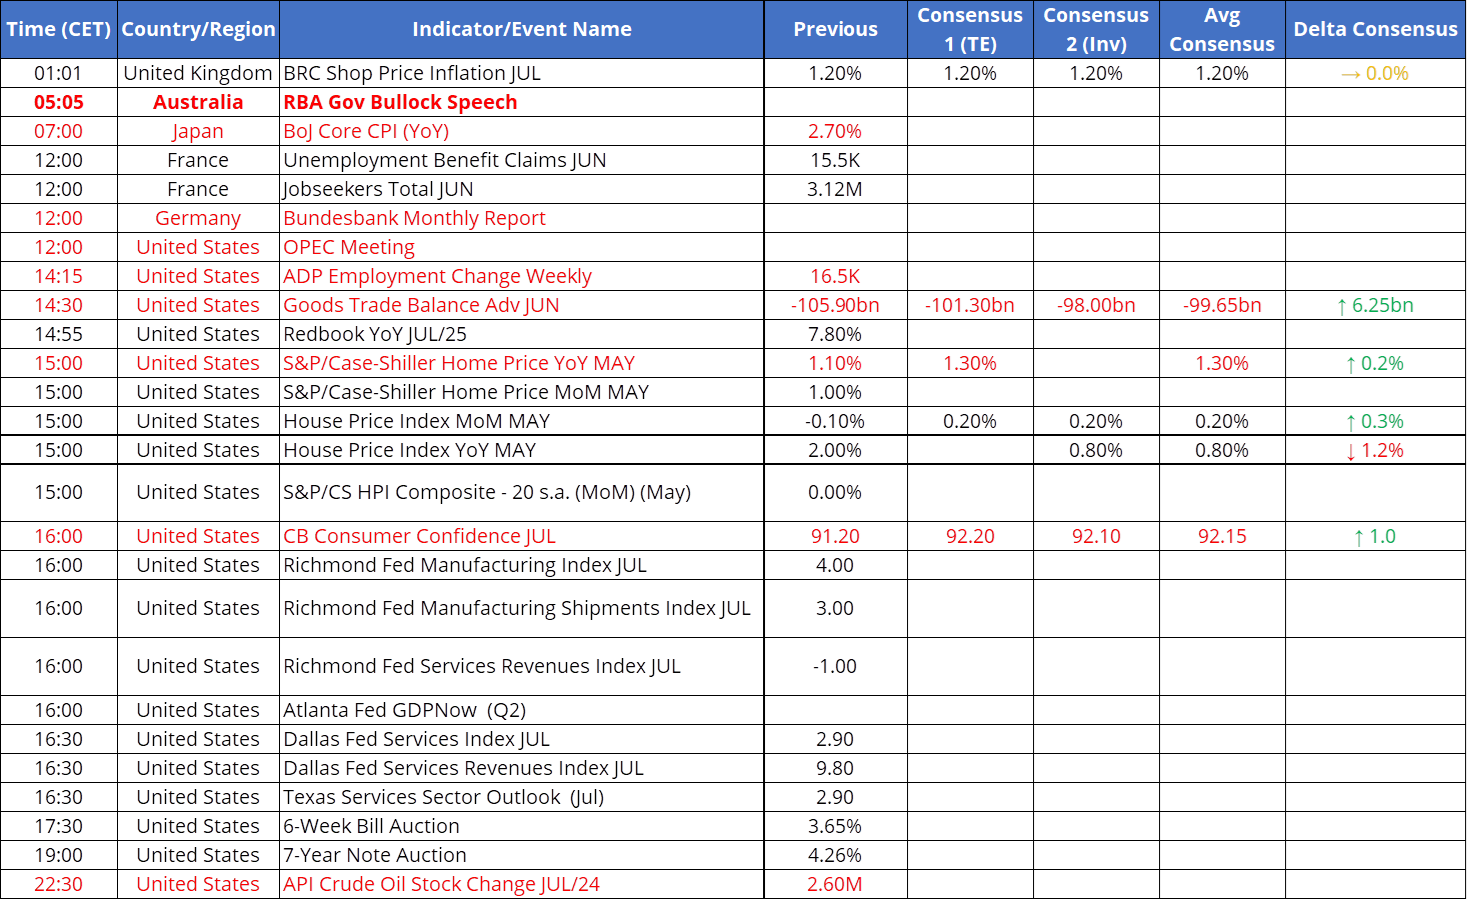The width and height of the screenshot is (1467, 900).
Task: Click the 22:30 time cell
Action: tap(59, 884)
